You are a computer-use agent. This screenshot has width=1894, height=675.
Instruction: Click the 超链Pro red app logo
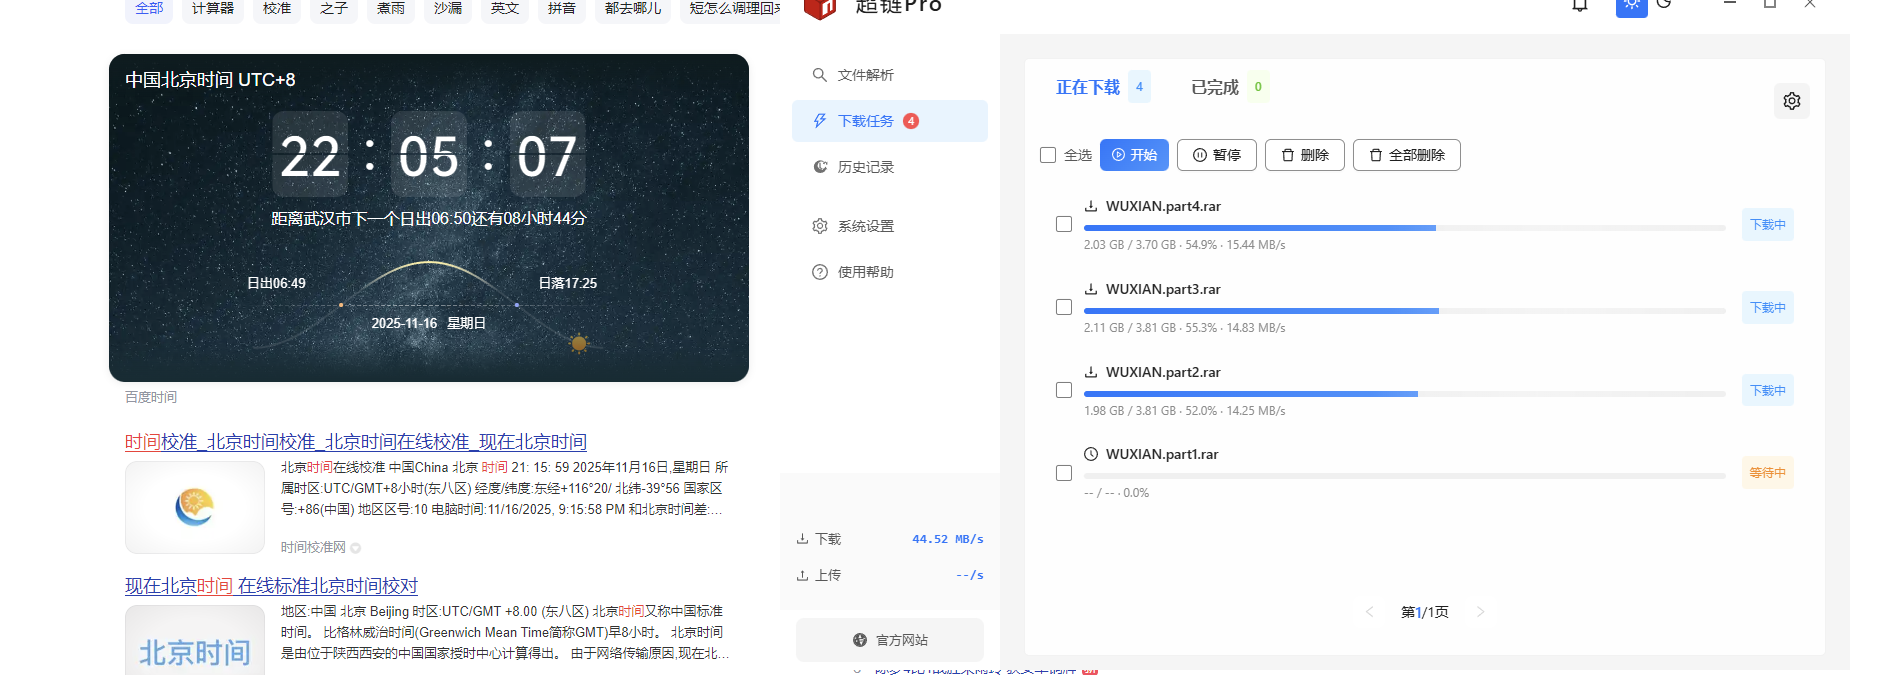(x=820, y=8)
